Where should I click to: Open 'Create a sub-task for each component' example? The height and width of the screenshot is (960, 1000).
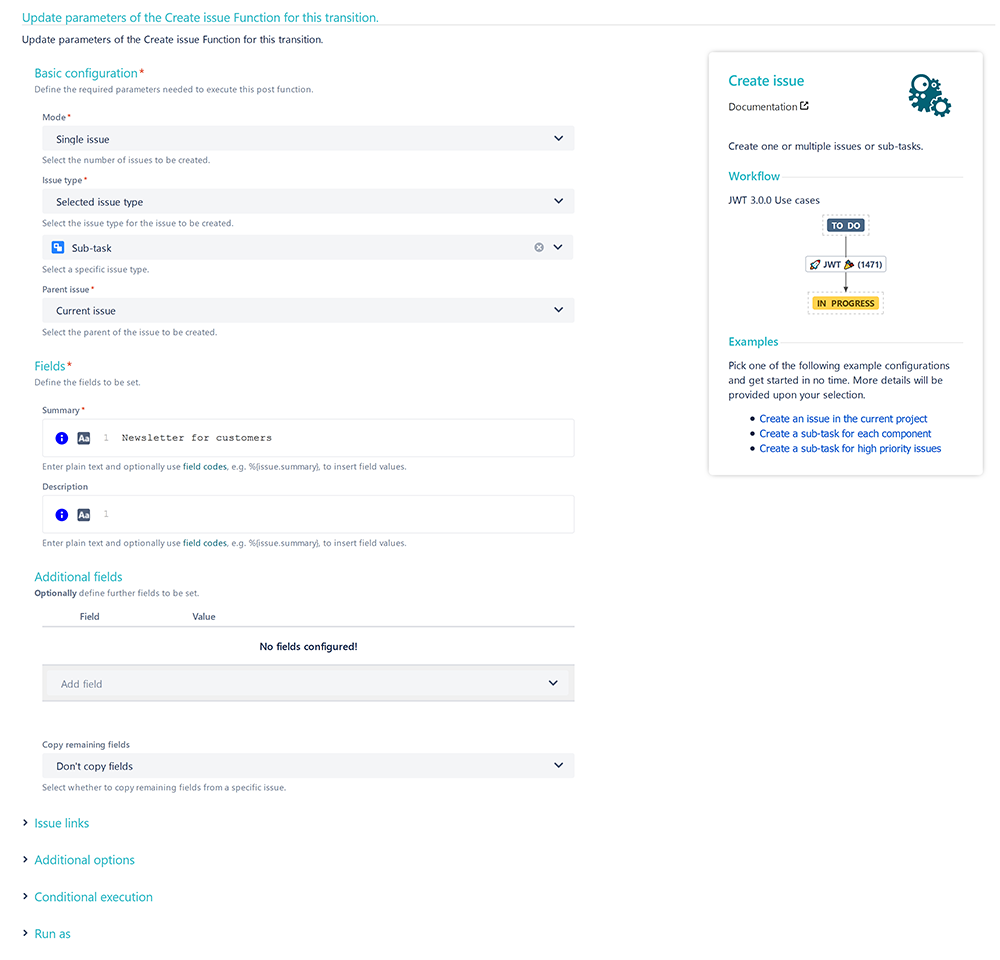845,434
